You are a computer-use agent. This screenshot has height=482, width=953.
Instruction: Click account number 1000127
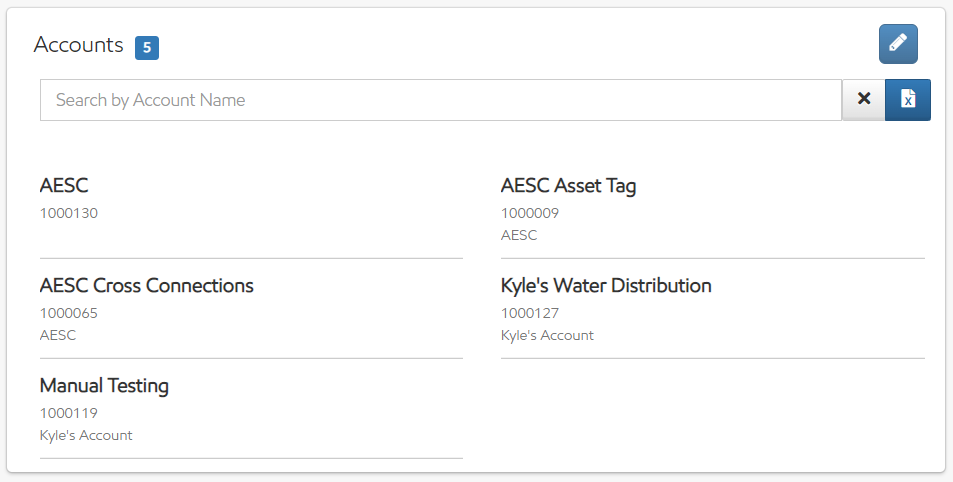(x=529, y=313)
